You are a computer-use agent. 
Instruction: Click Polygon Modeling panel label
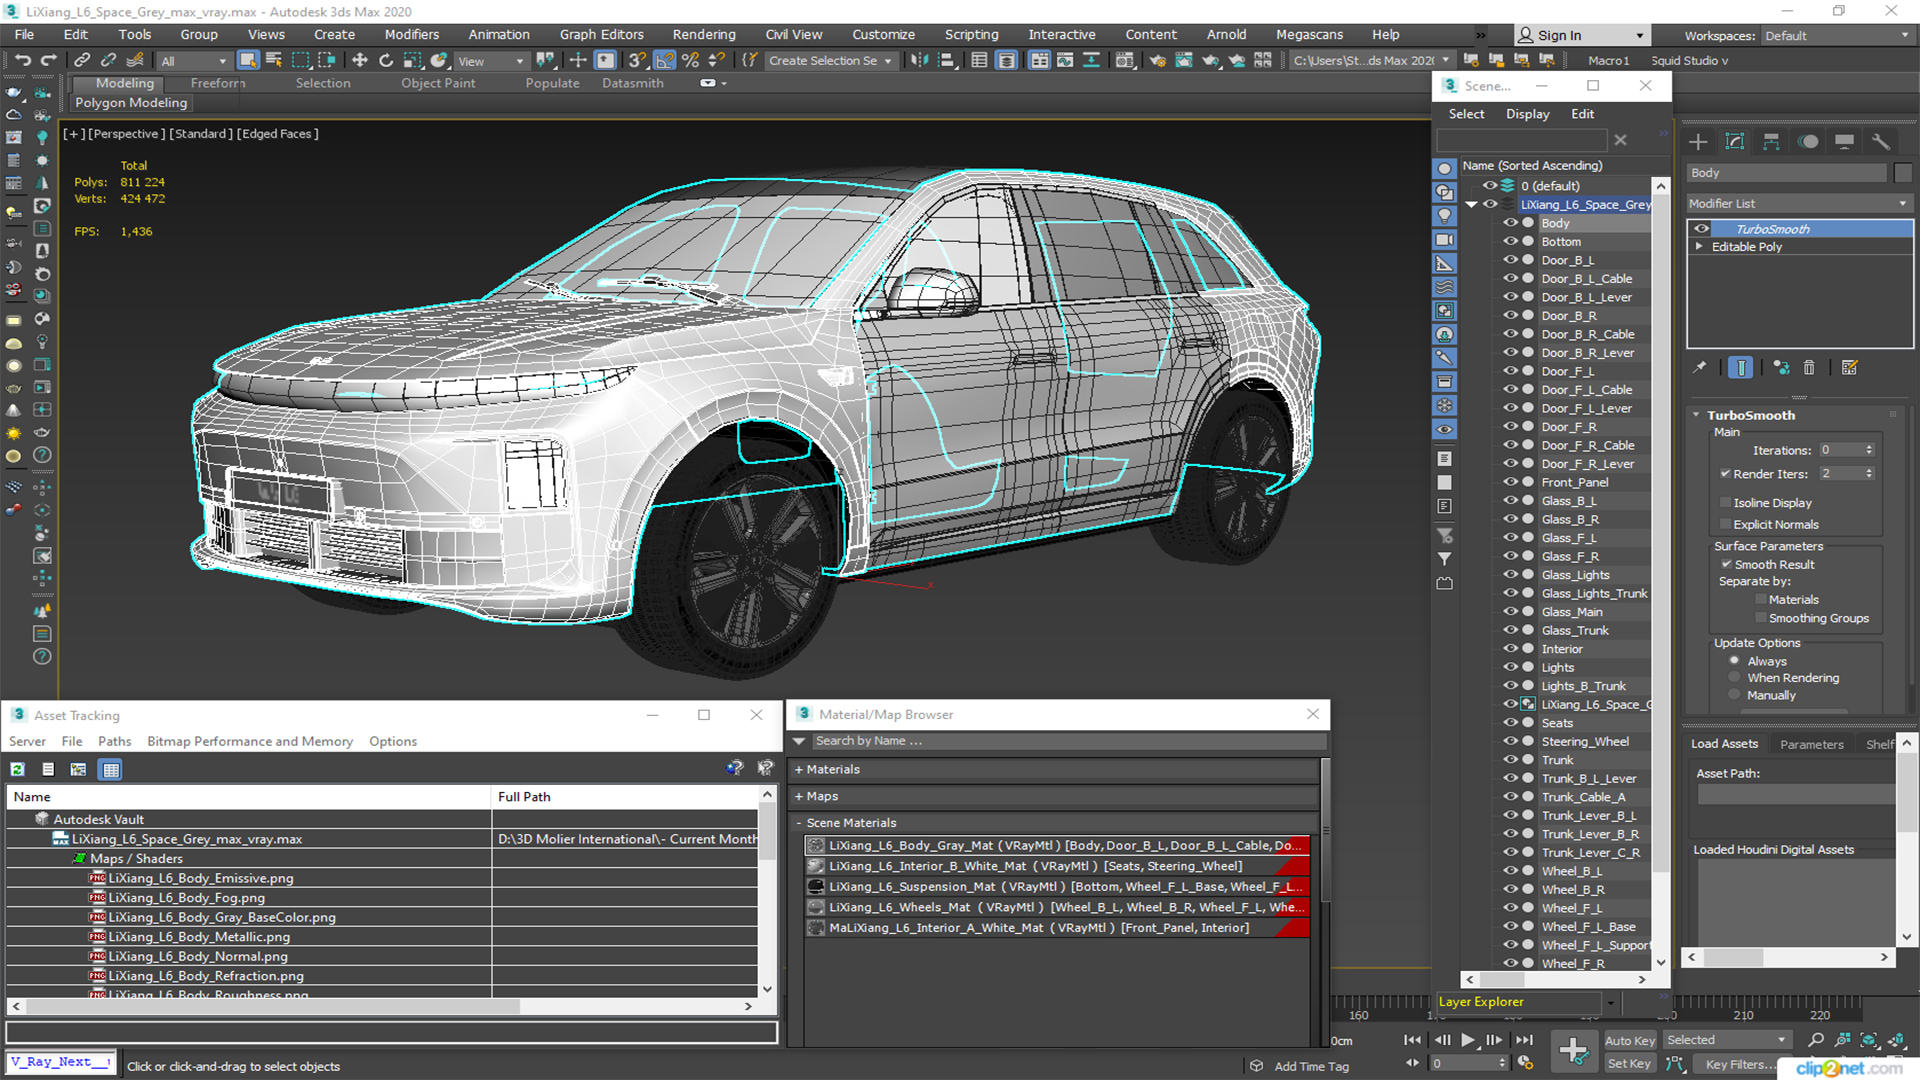tap(131, 102)
